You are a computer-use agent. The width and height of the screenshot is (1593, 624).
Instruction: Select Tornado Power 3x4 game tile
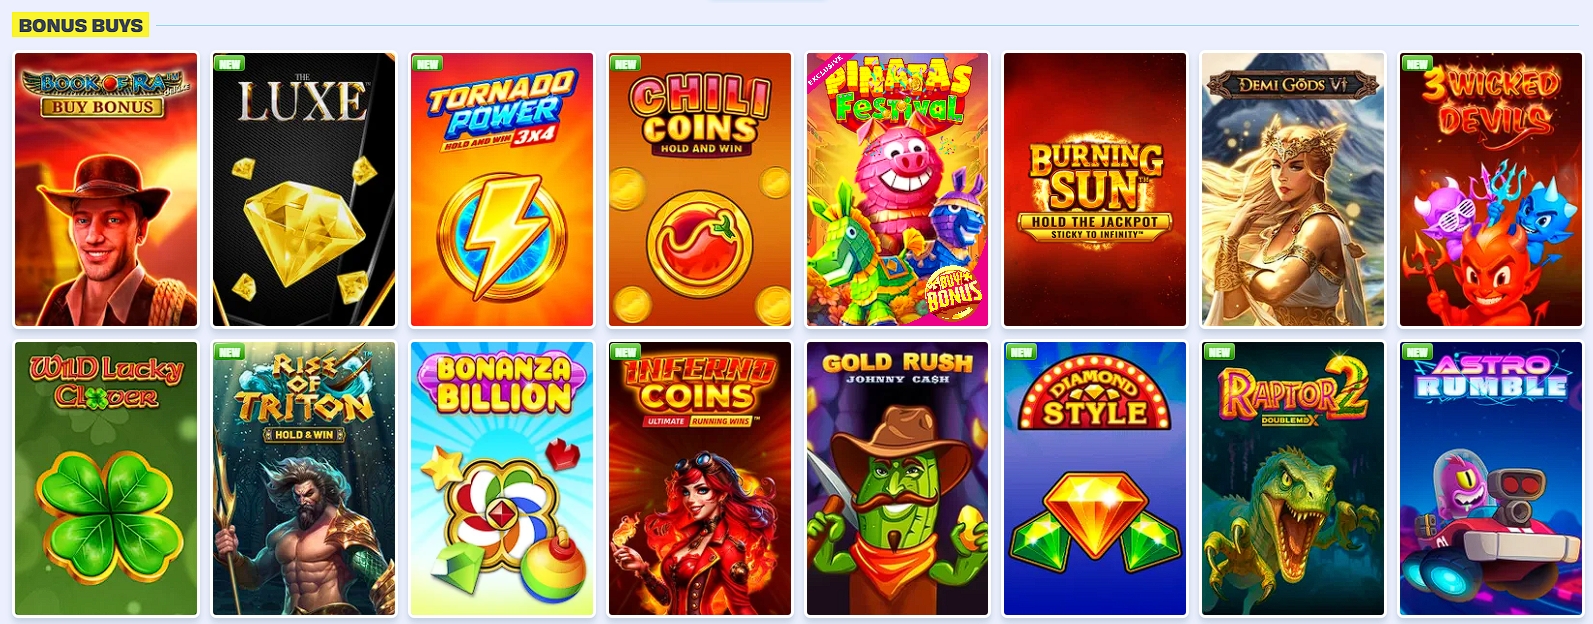502,190
